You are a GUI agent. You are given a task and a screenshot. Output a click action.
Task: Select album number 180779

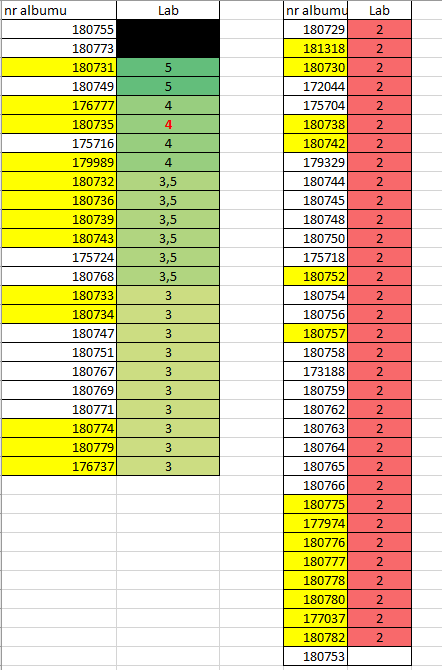[x=59, y=448]
